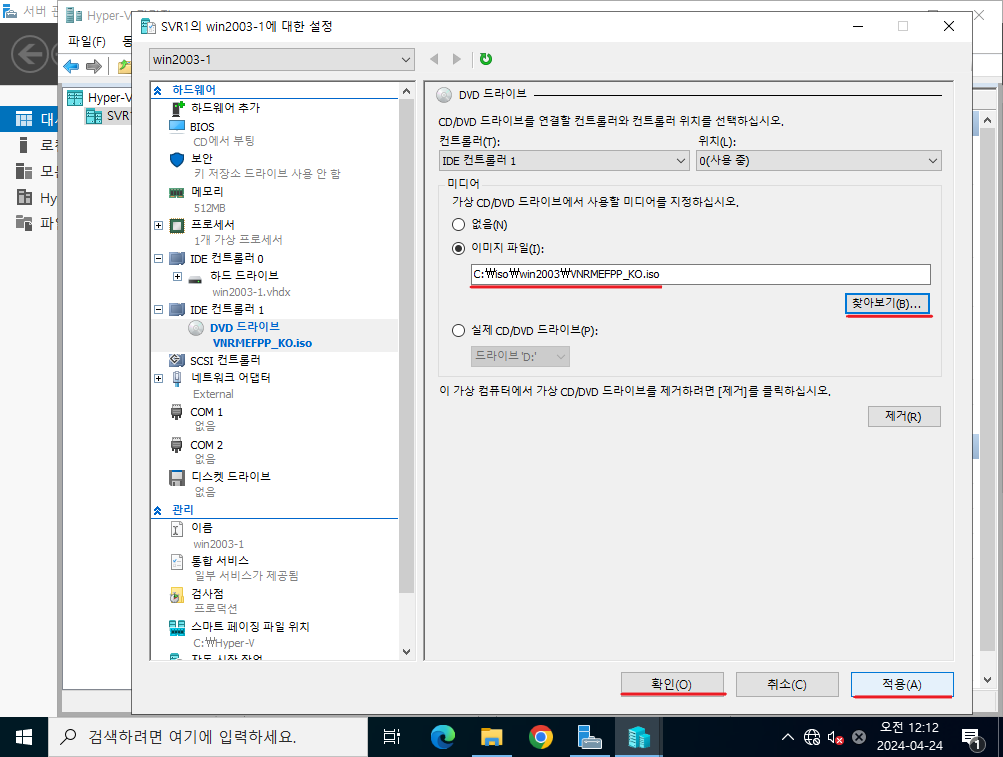Collapse the Management (관리) section
This screenshot has height=757, width=1003.
pos(157,510)
